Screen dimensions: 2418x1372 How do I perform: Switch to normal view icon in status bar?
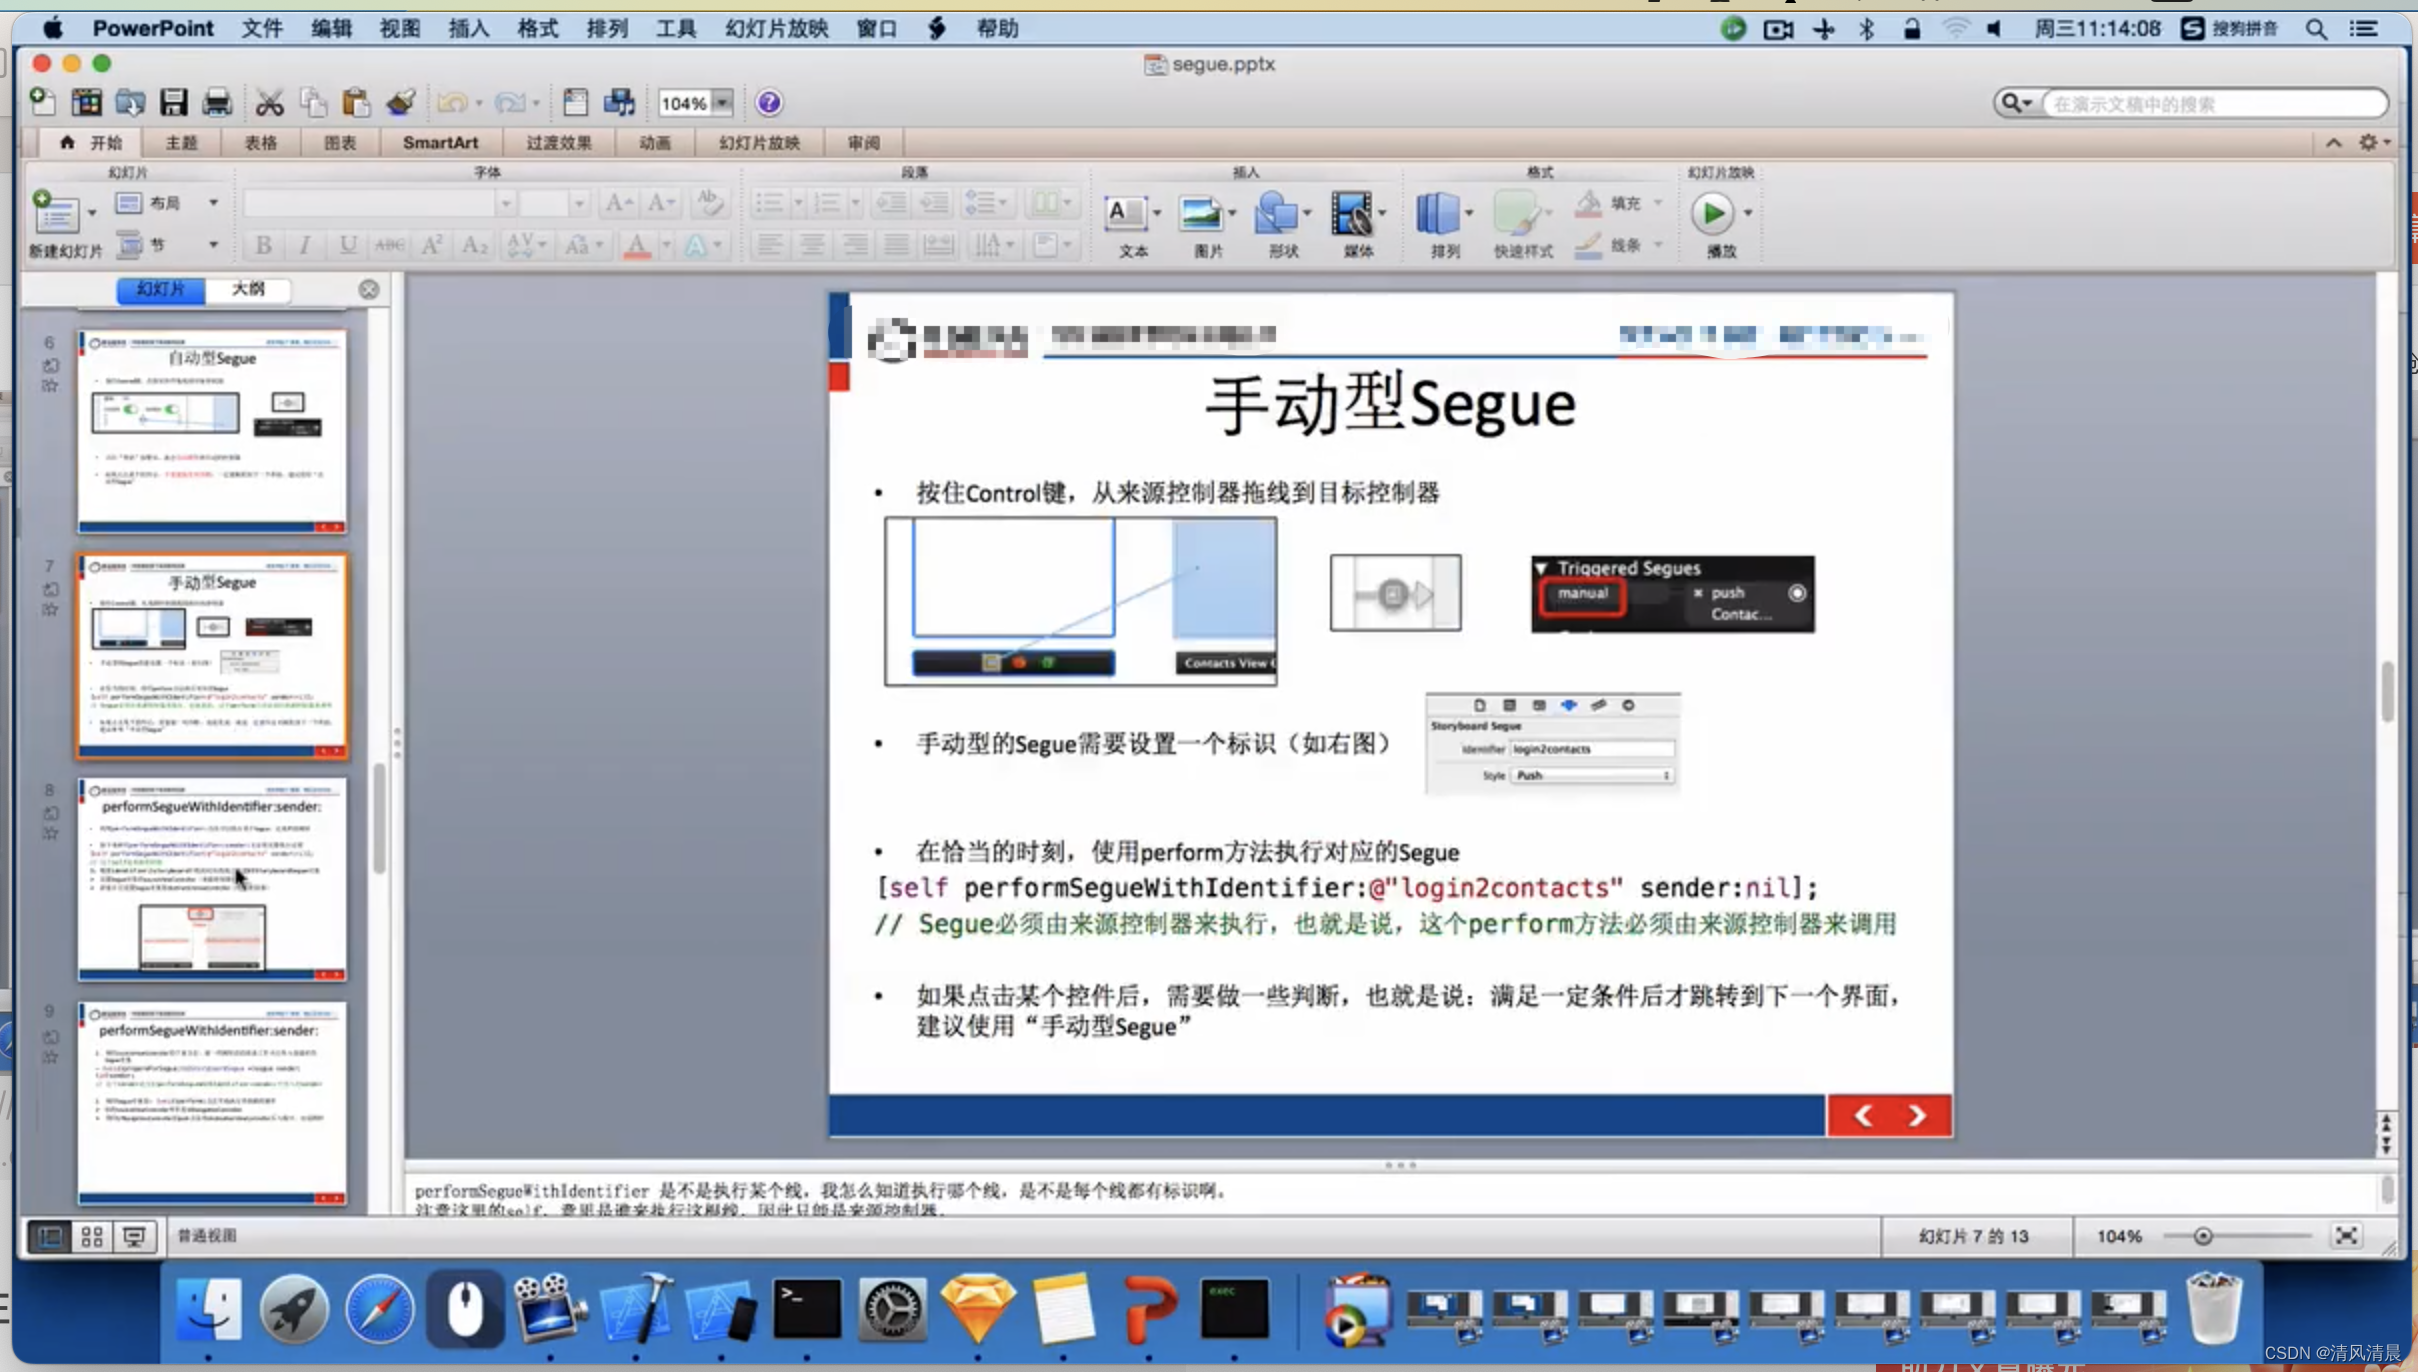pyautogui.click(x=49, y=1236)
